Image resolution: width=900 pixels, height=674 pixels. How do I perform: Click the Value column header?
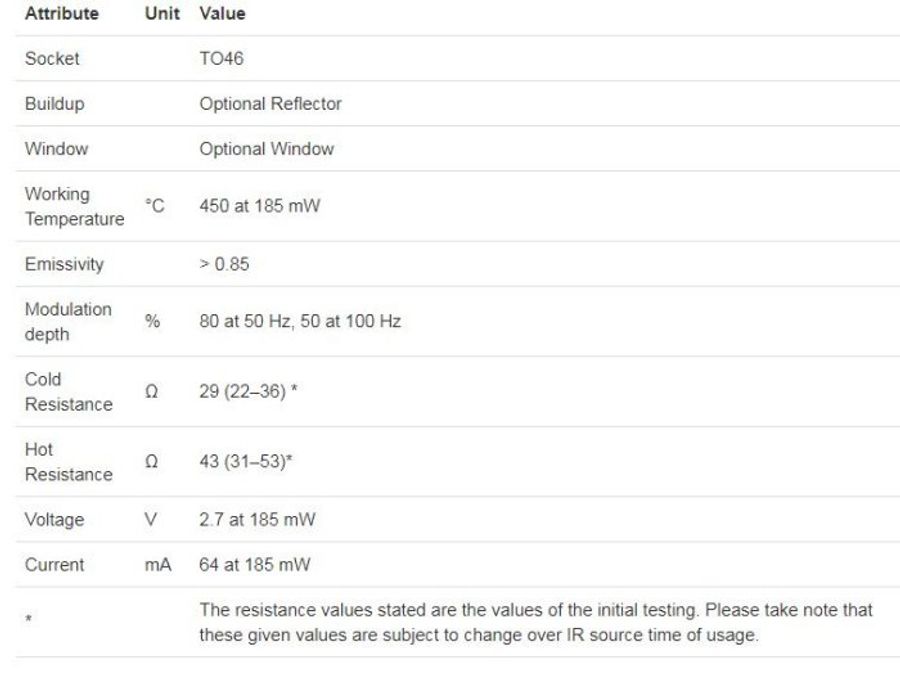click(x=222, y=14)
